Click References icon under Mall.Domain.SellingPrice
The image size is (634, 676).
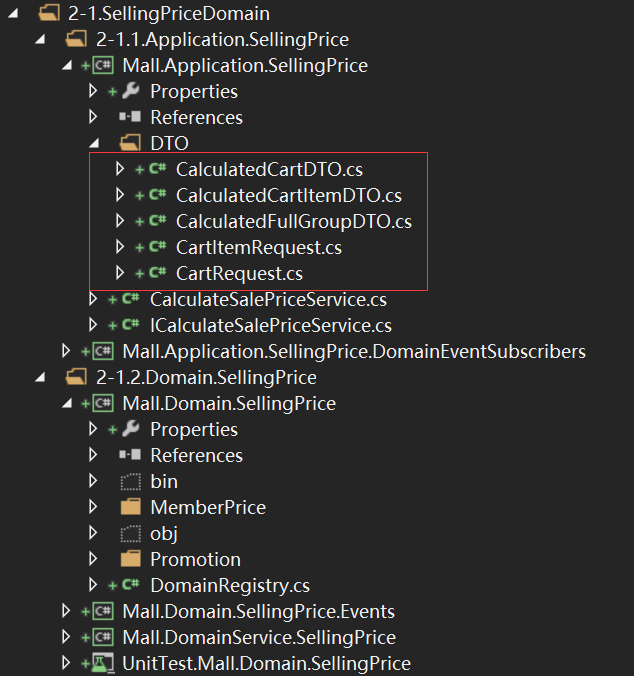tap(130, 454)
